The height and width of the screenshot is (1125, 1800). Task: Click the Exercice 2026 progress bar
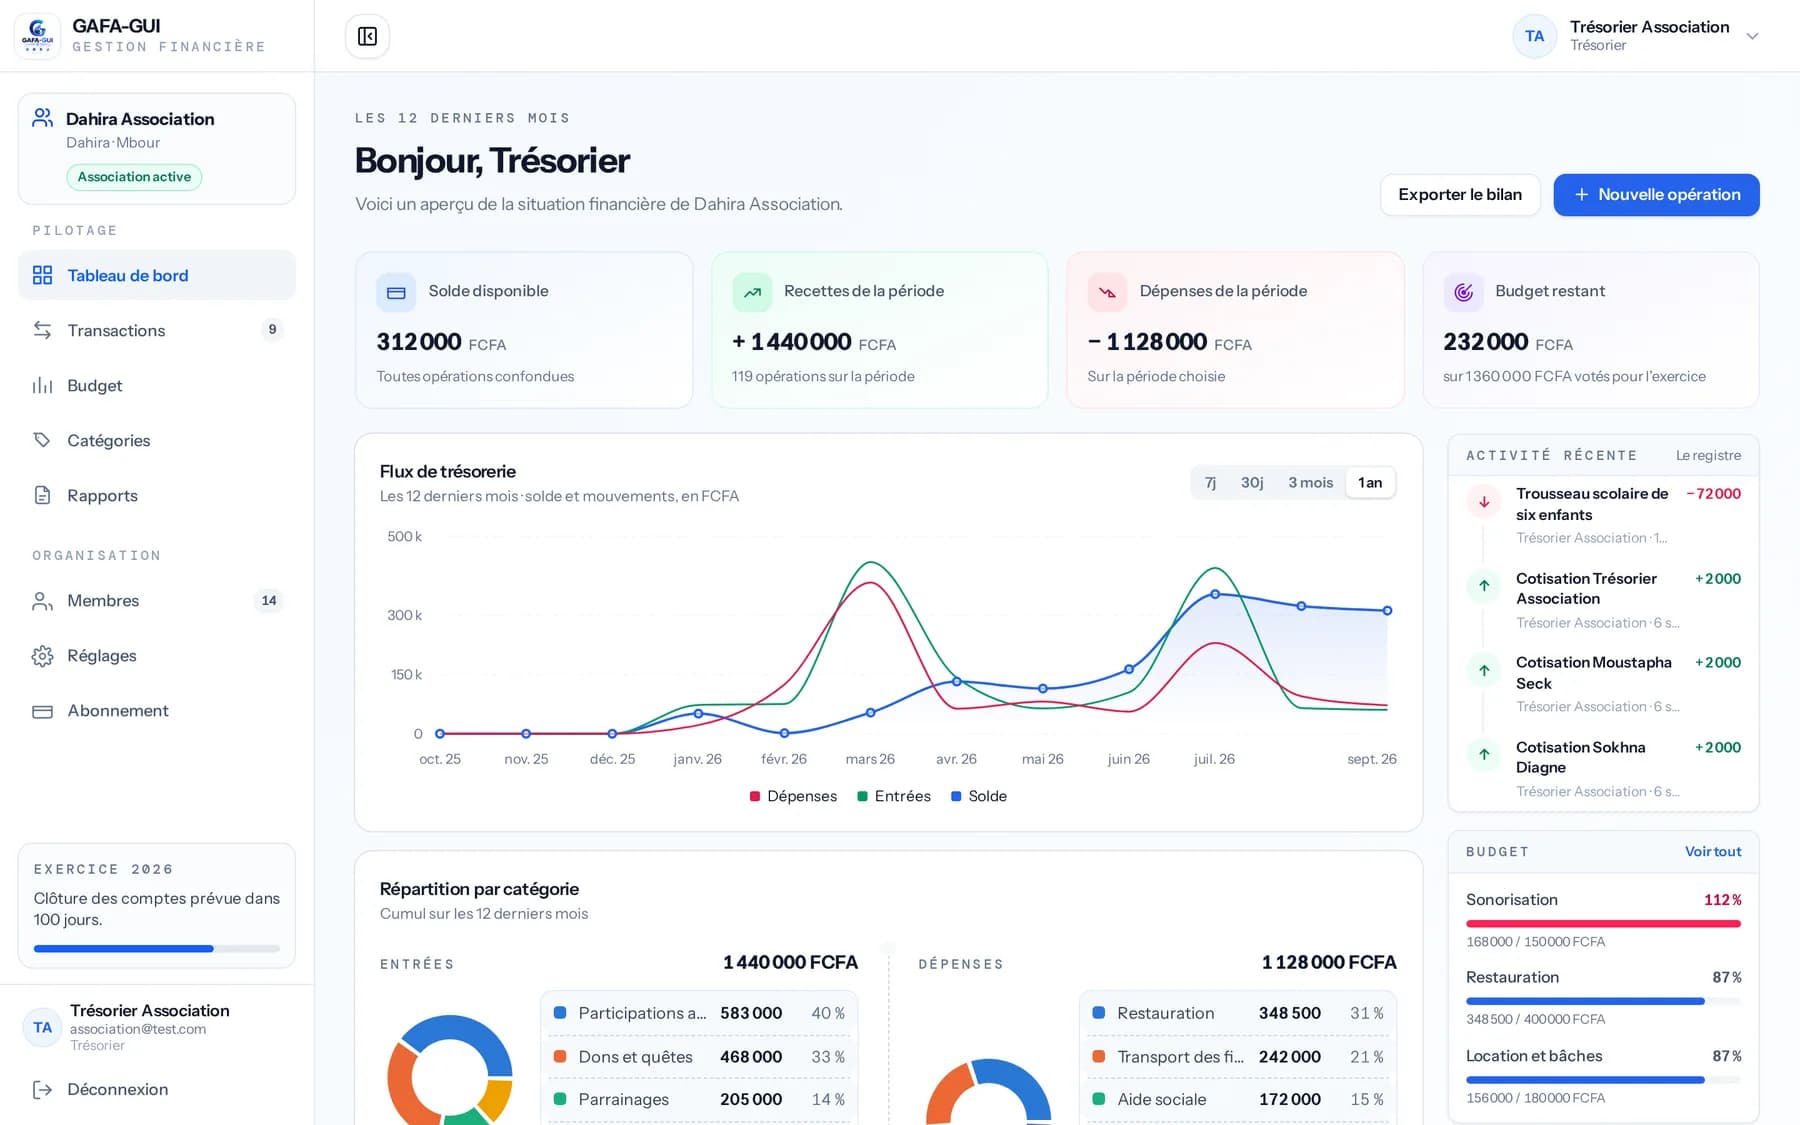[157, 948]
